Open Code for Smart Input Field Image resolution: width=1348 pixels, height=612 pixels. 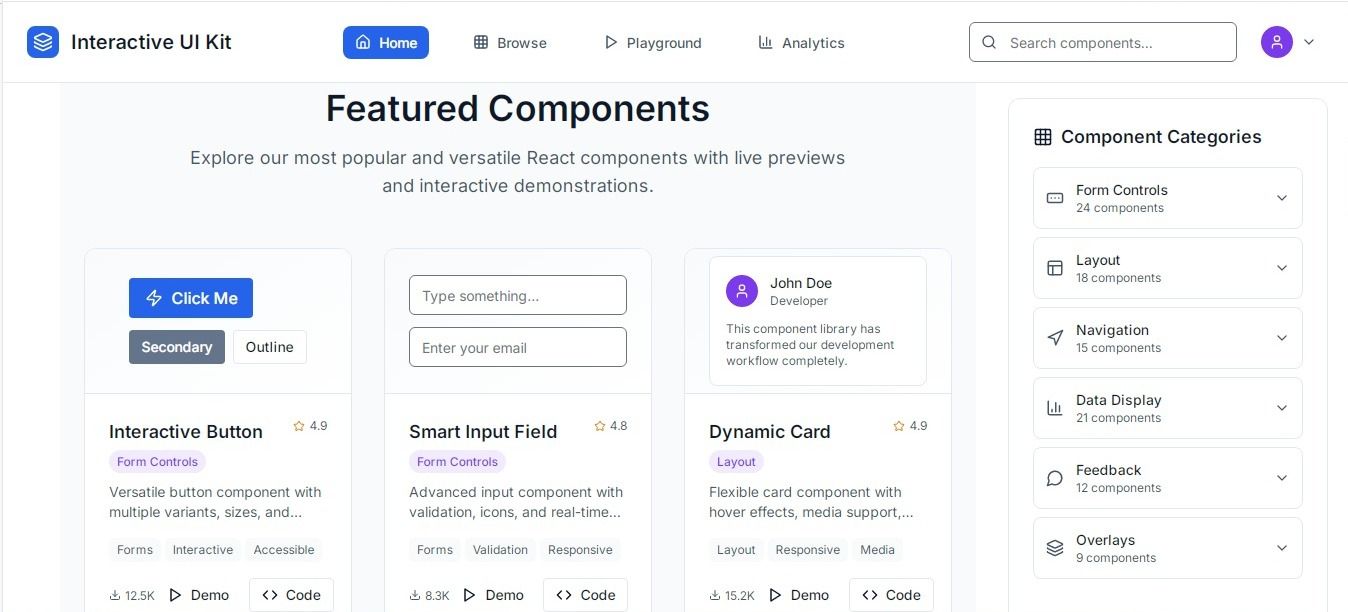pyautogui.click(x=585, y=595)
